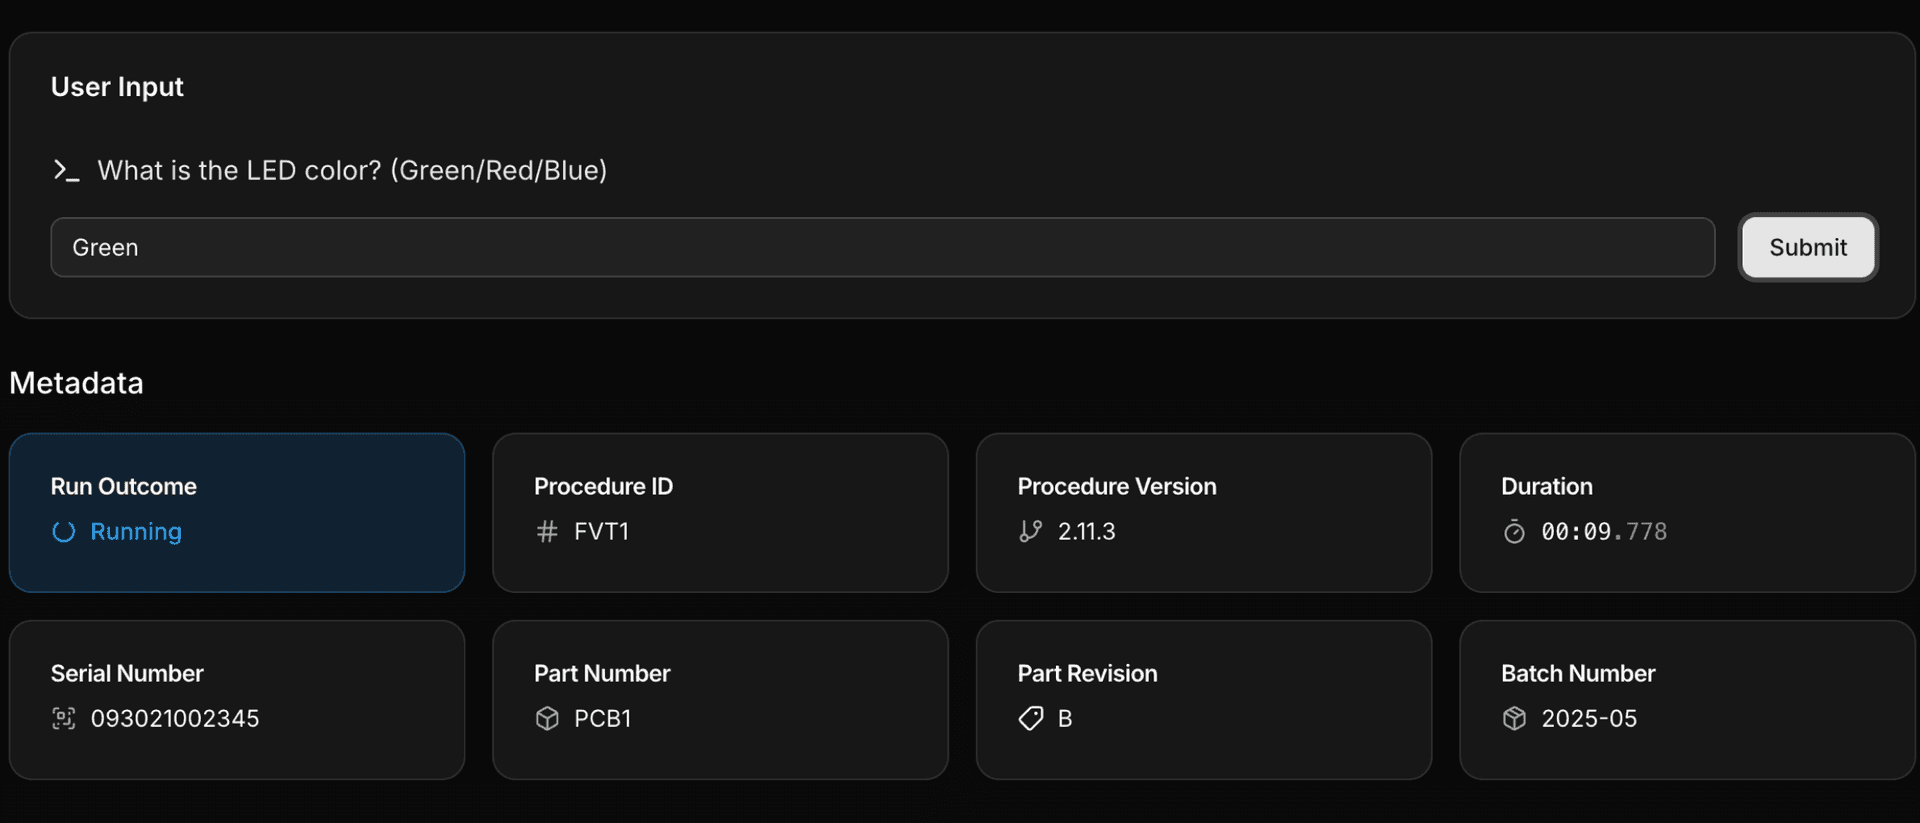Click the cube icon next to PCB1
The width and height of the screenshot is (1920, 823).
pyautogui.click(x=547, y=719)
